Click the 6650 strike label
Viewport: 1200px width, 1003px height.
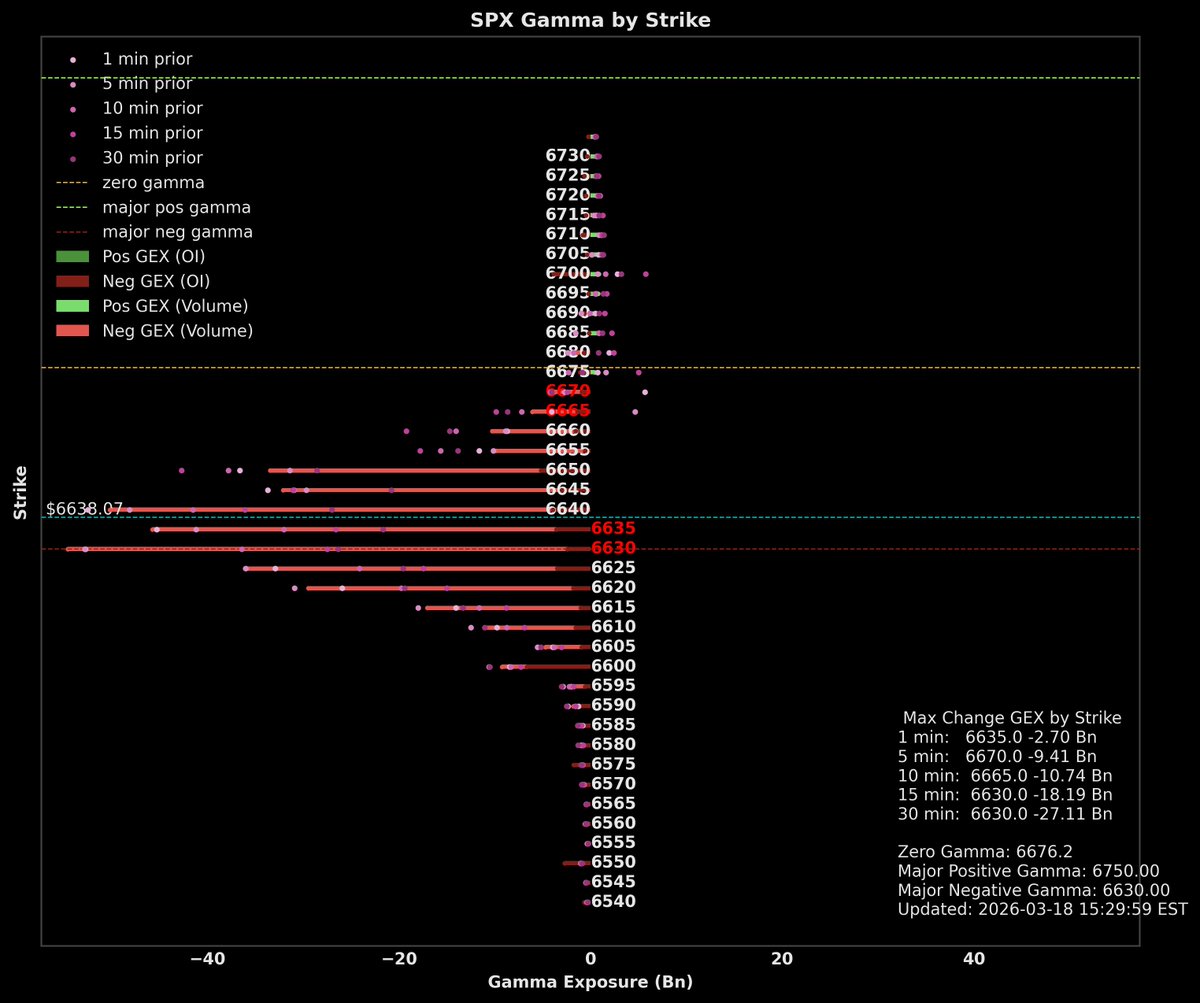click(568, 470)
